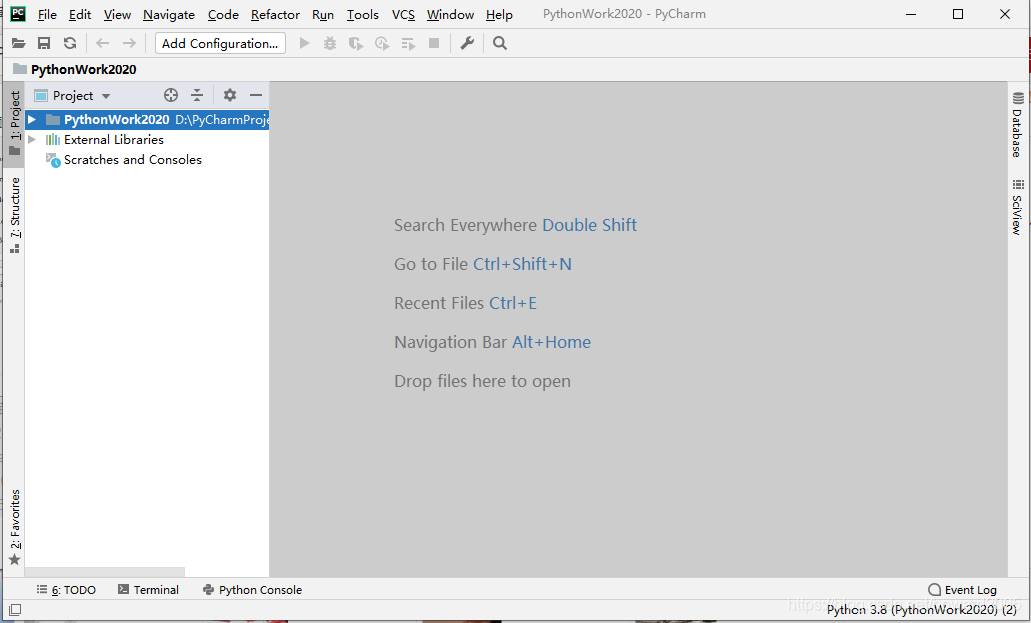Screen dimensions: 1031x623
Task: Click the Stop square icon
Action: 434,43
